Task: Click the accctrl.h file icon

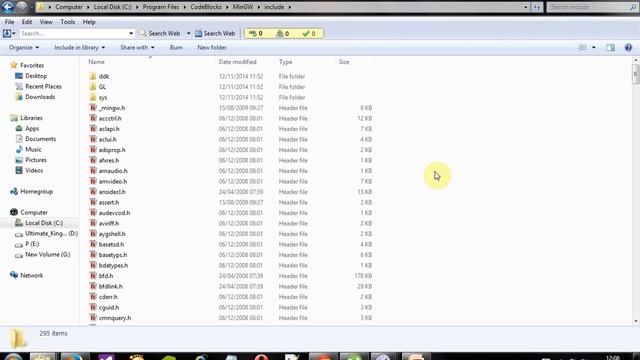Action: (93, 118)
